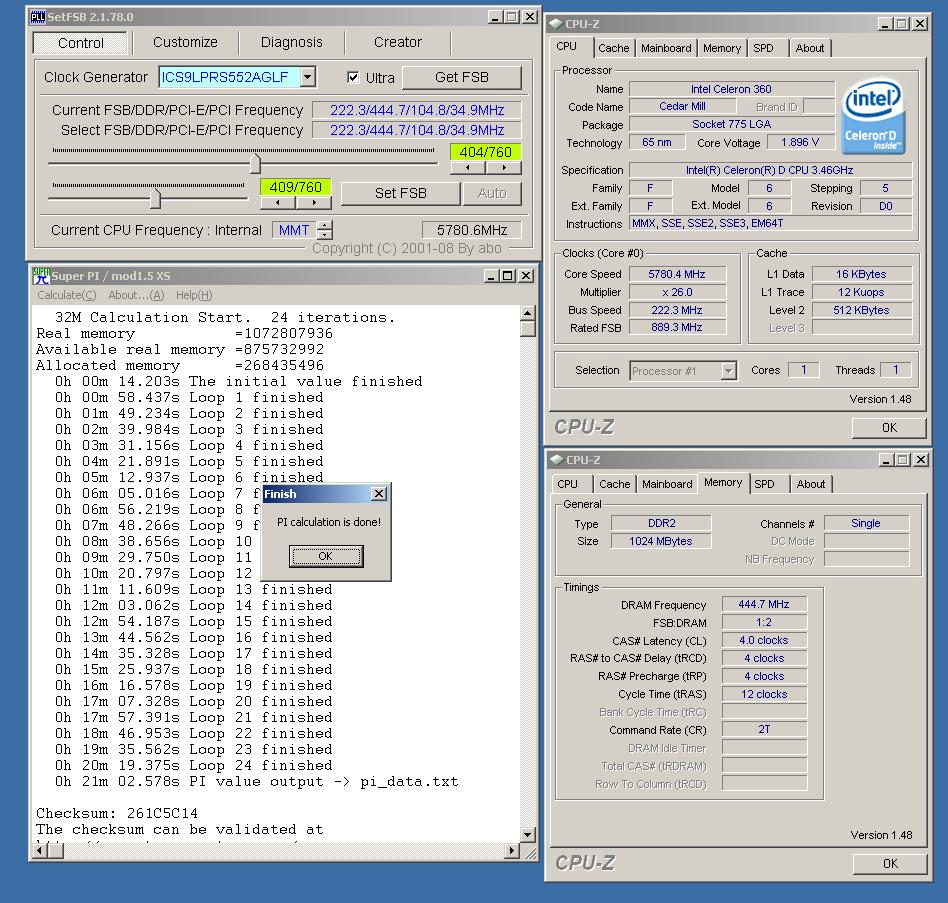
Task: Toggle the Ultra checkbox in SetFSB
Action: pyautogui.click(x=353, y=77)
